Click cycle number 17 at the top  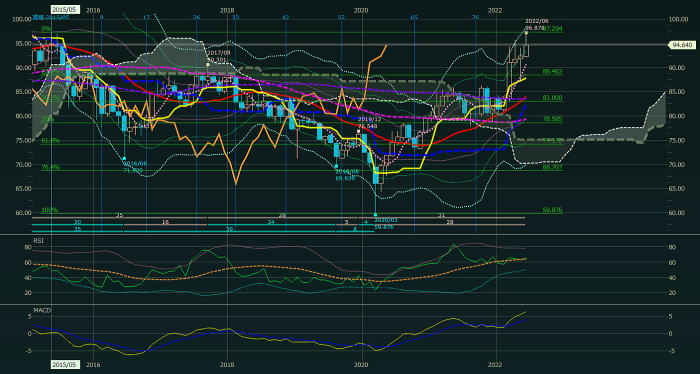[146, 17]
